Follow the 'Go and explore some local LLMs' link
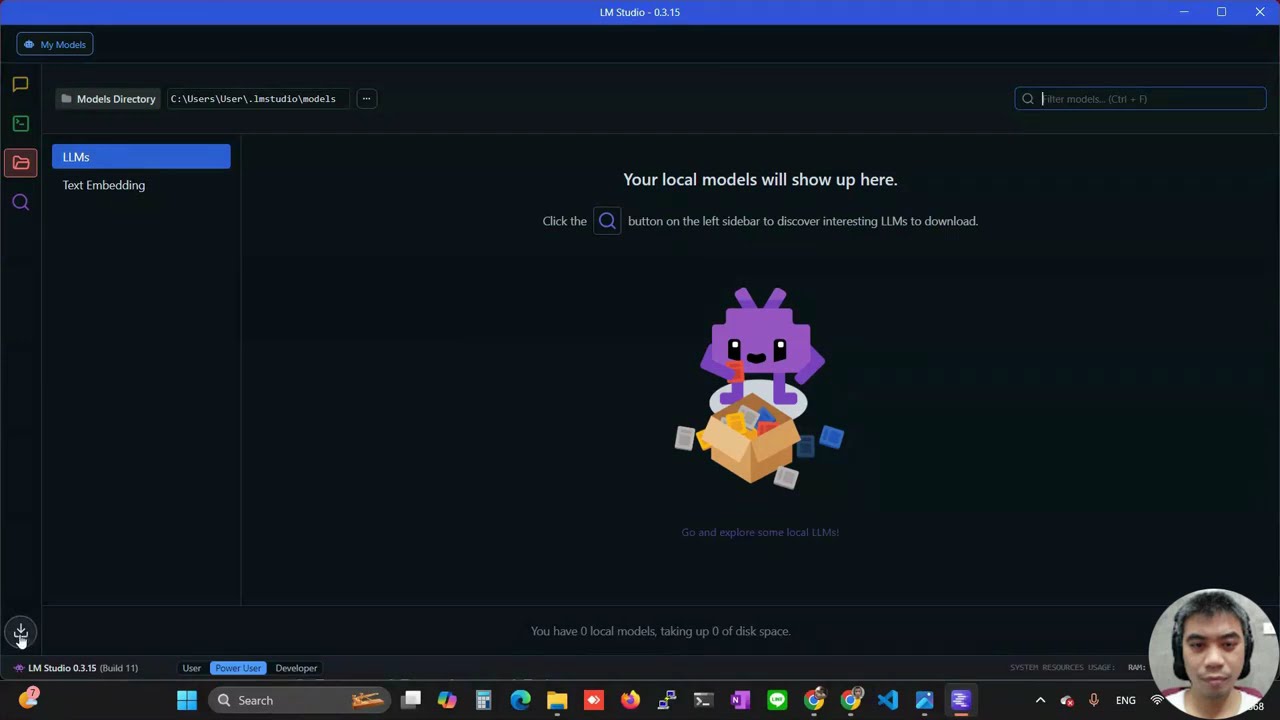 pos(760,532)
